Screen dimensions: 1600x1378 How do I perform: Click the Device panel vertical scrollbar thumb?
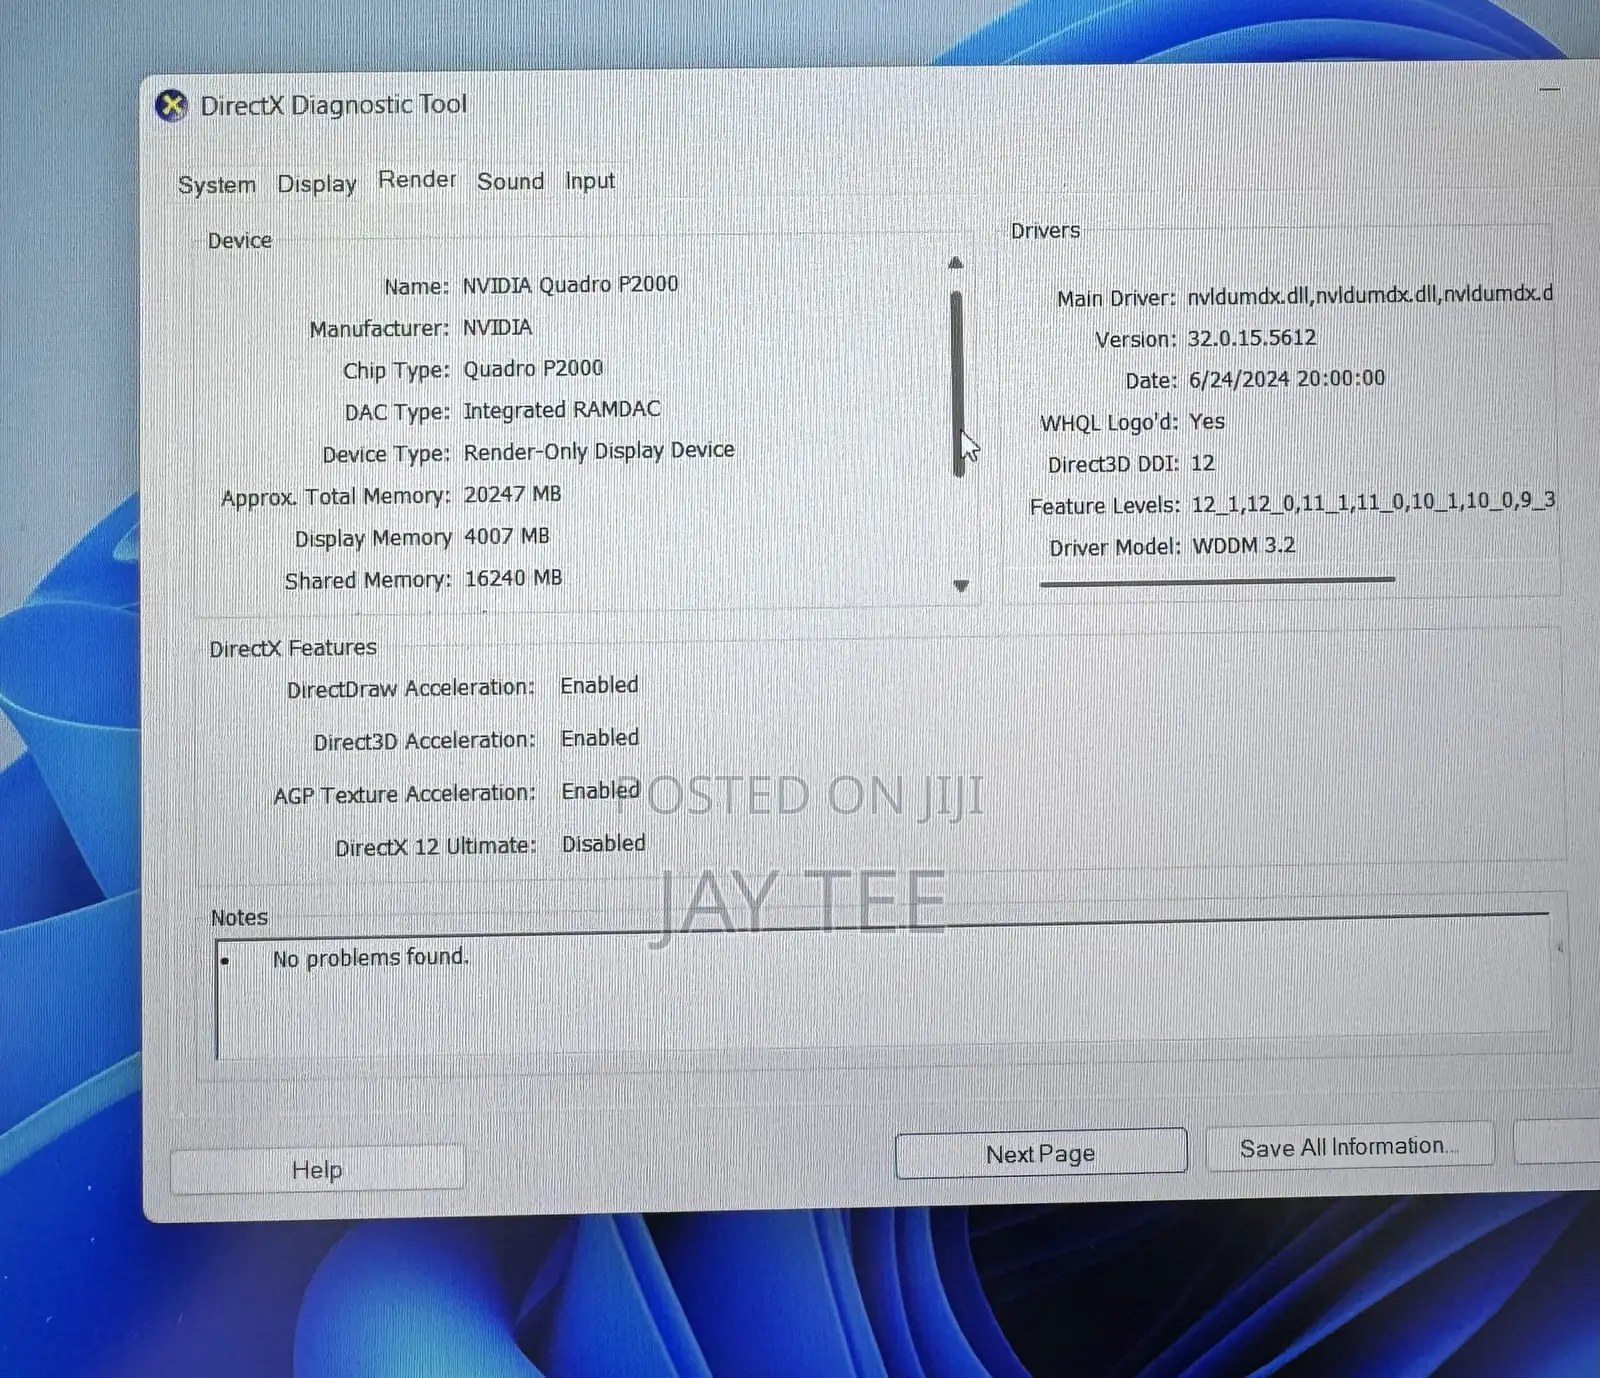(x=958, y=384)
